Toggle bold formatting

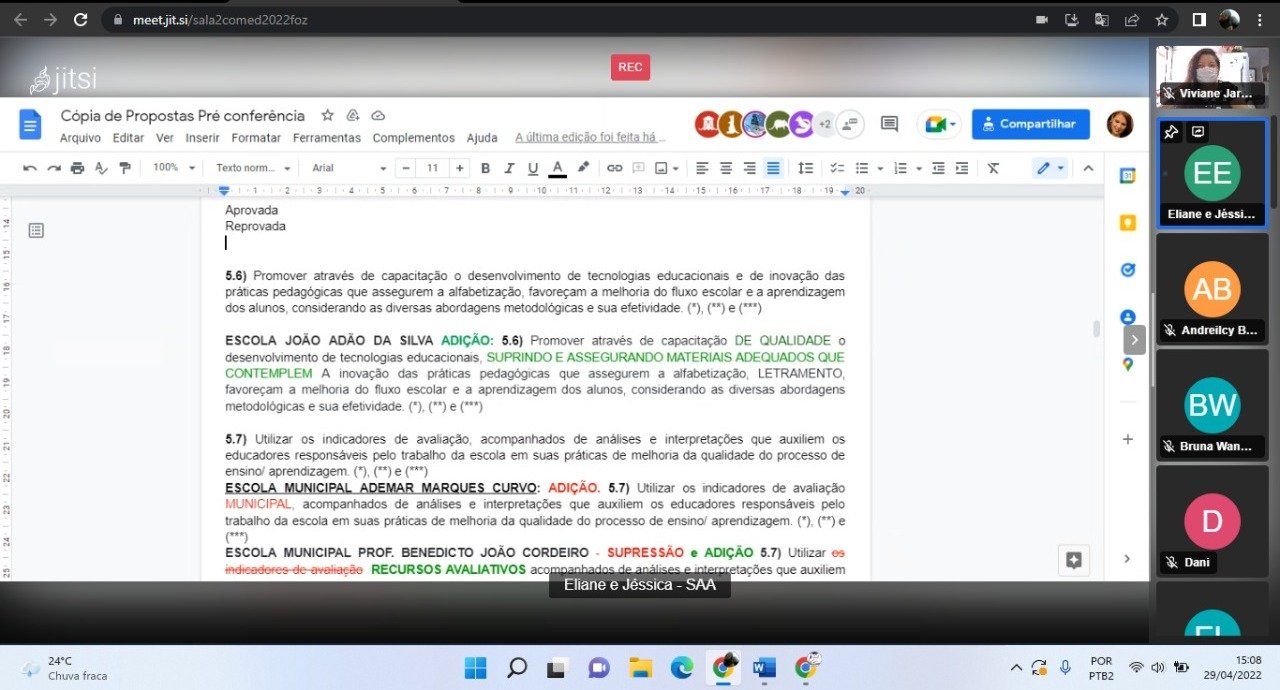click(x=485, y=168)
